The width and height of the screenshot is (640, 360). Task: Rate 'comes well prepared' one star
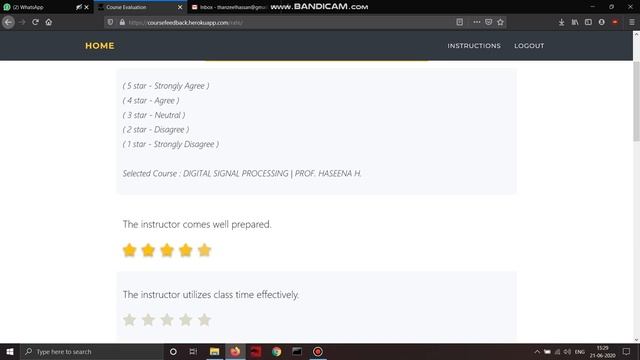[x=129, y=250]
